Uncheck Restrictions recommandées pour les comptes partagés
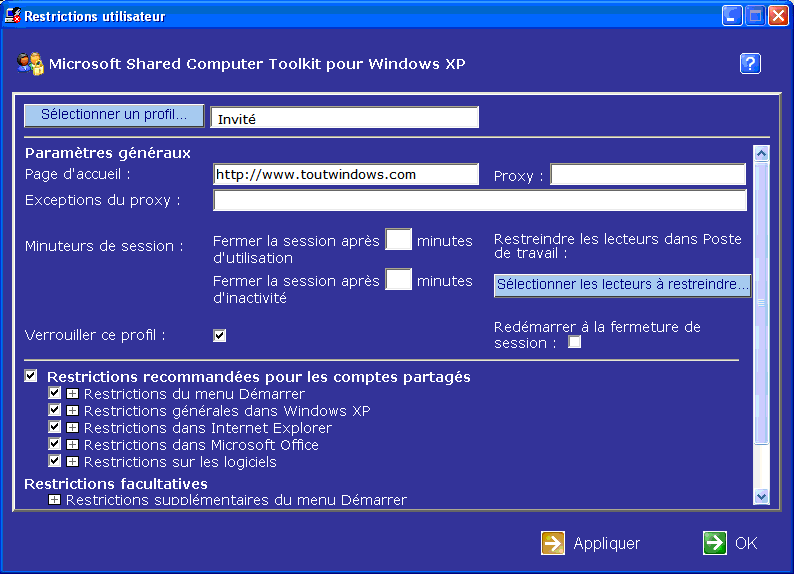Screen dimensions: 795x575 point(31,376)
